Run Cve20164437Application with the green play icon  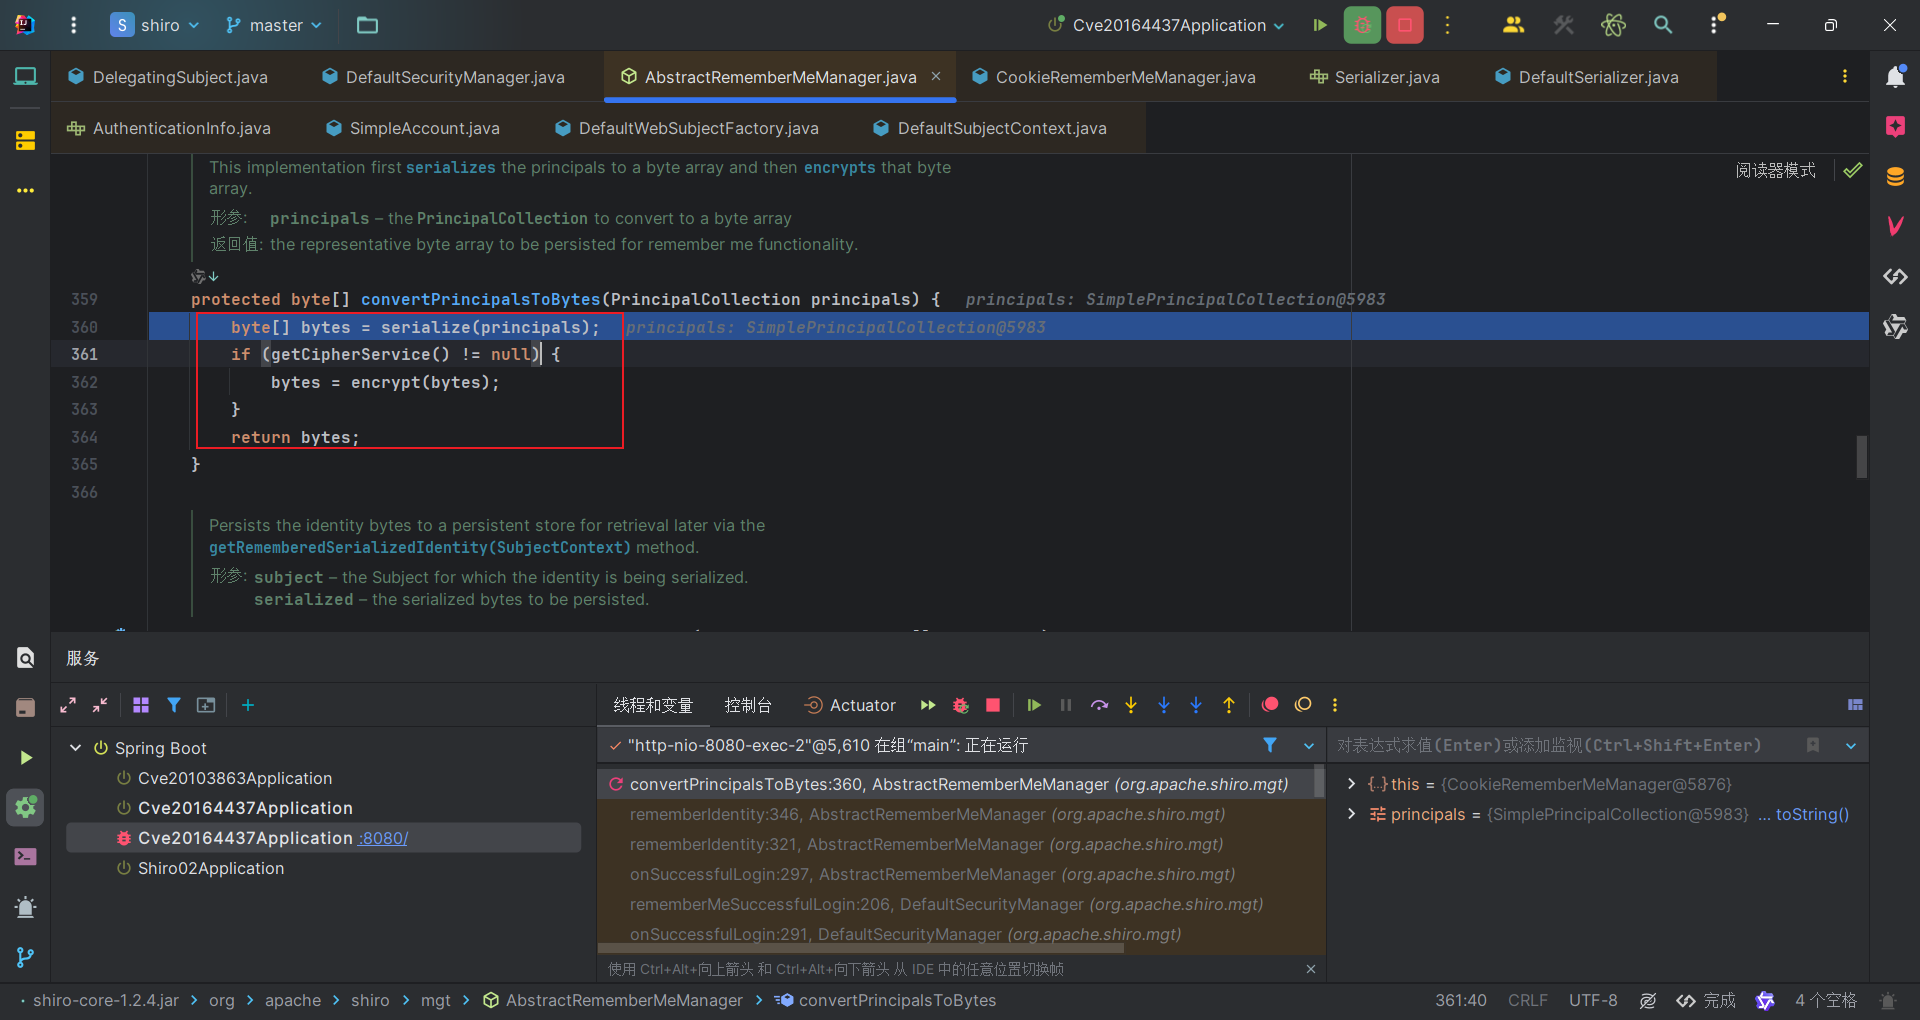pos(1320,25)
